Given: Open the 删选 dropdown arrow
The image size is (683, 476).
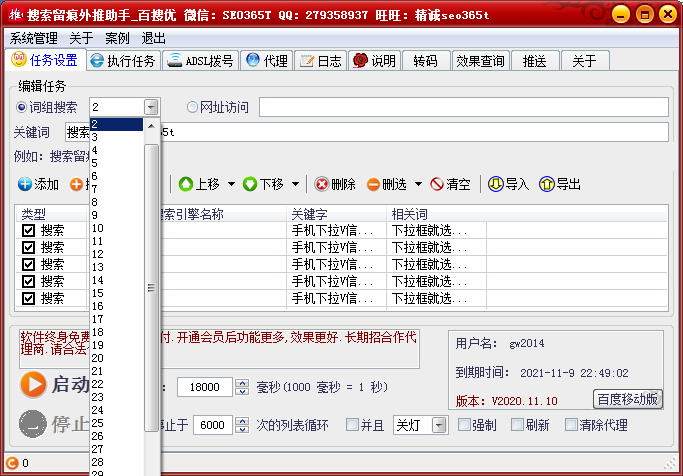Looking at the screenshot, I should [x=418, y=184].
